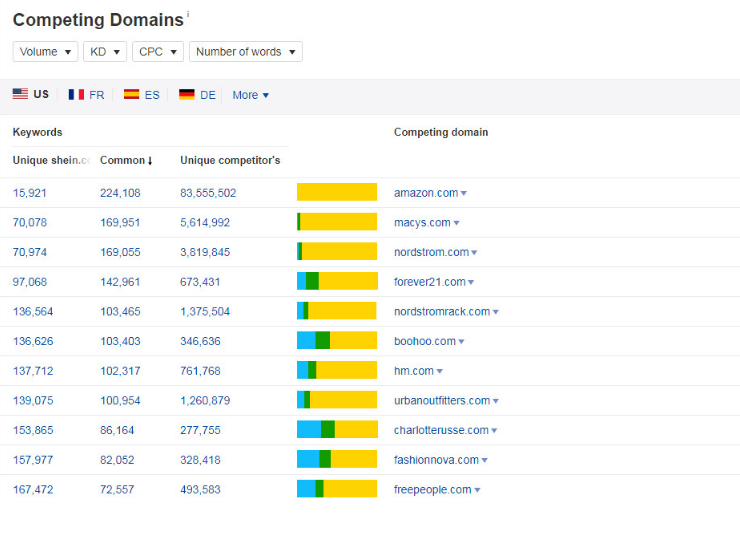Image resolution: width=740 pixels, height=538 pixels.
Task: Expand the caret next to amazon.com
Action: (463, 193)
